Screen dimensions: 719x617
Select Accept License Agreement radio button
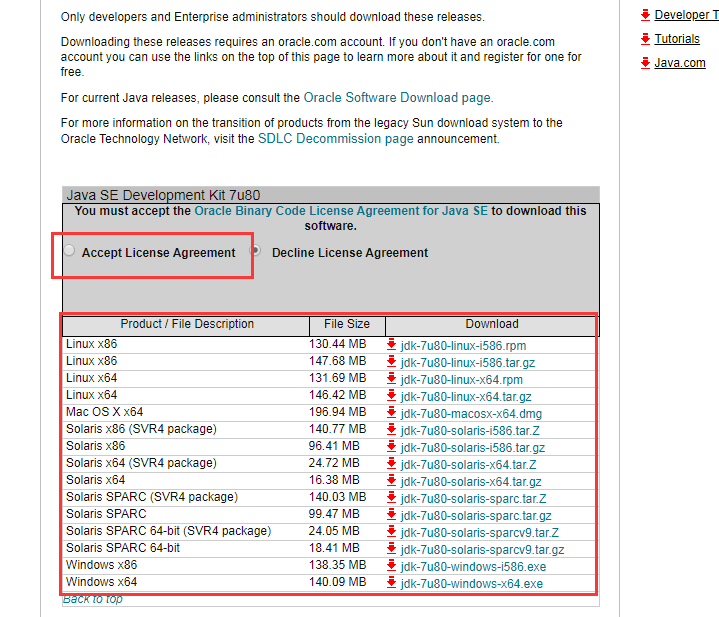coord(69,250)
